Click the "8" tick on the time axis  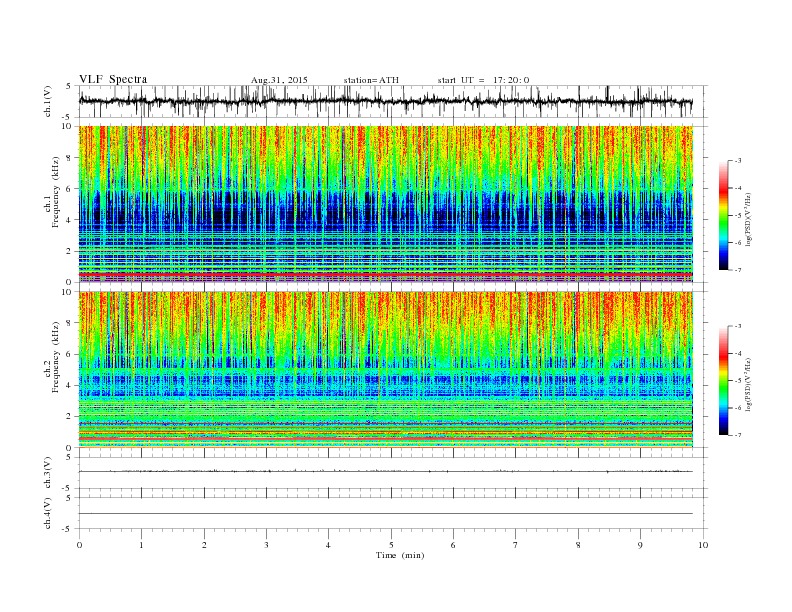(x=578, y=545)
